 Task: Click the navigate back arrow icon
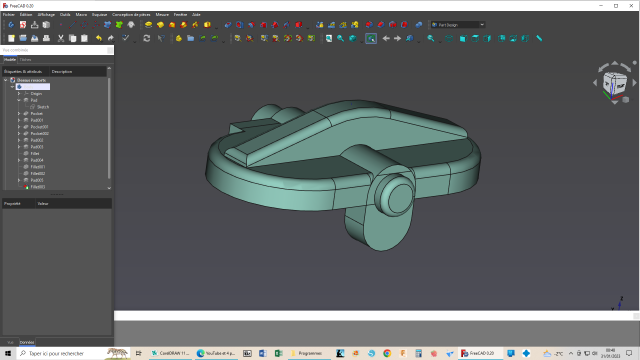click(386, 38)
